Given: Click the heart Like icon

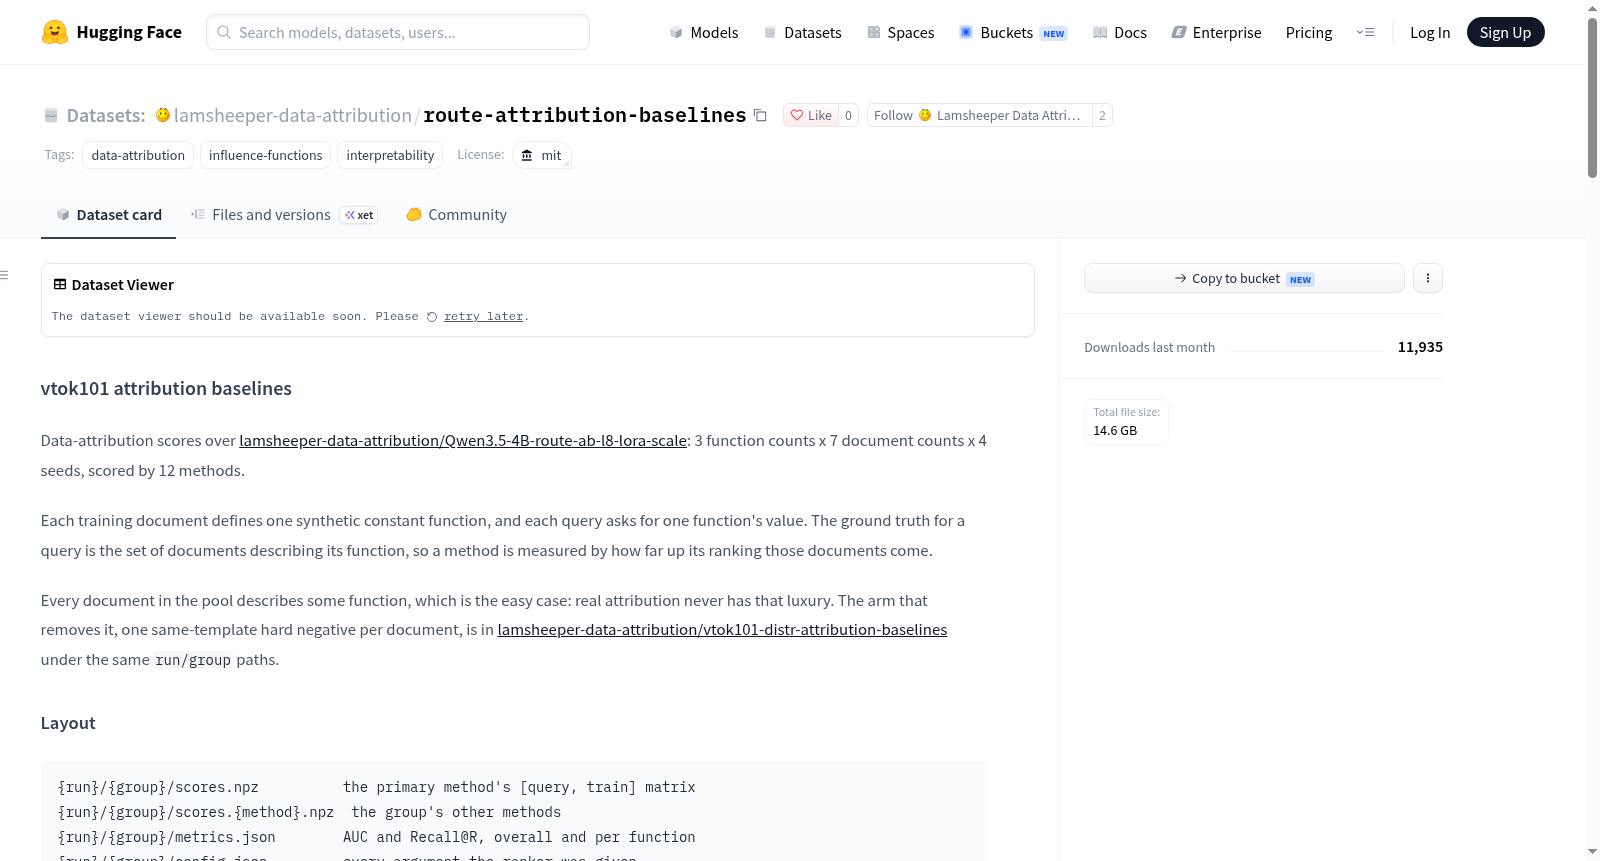Looking at the screenshot, I should click(797, 115).
